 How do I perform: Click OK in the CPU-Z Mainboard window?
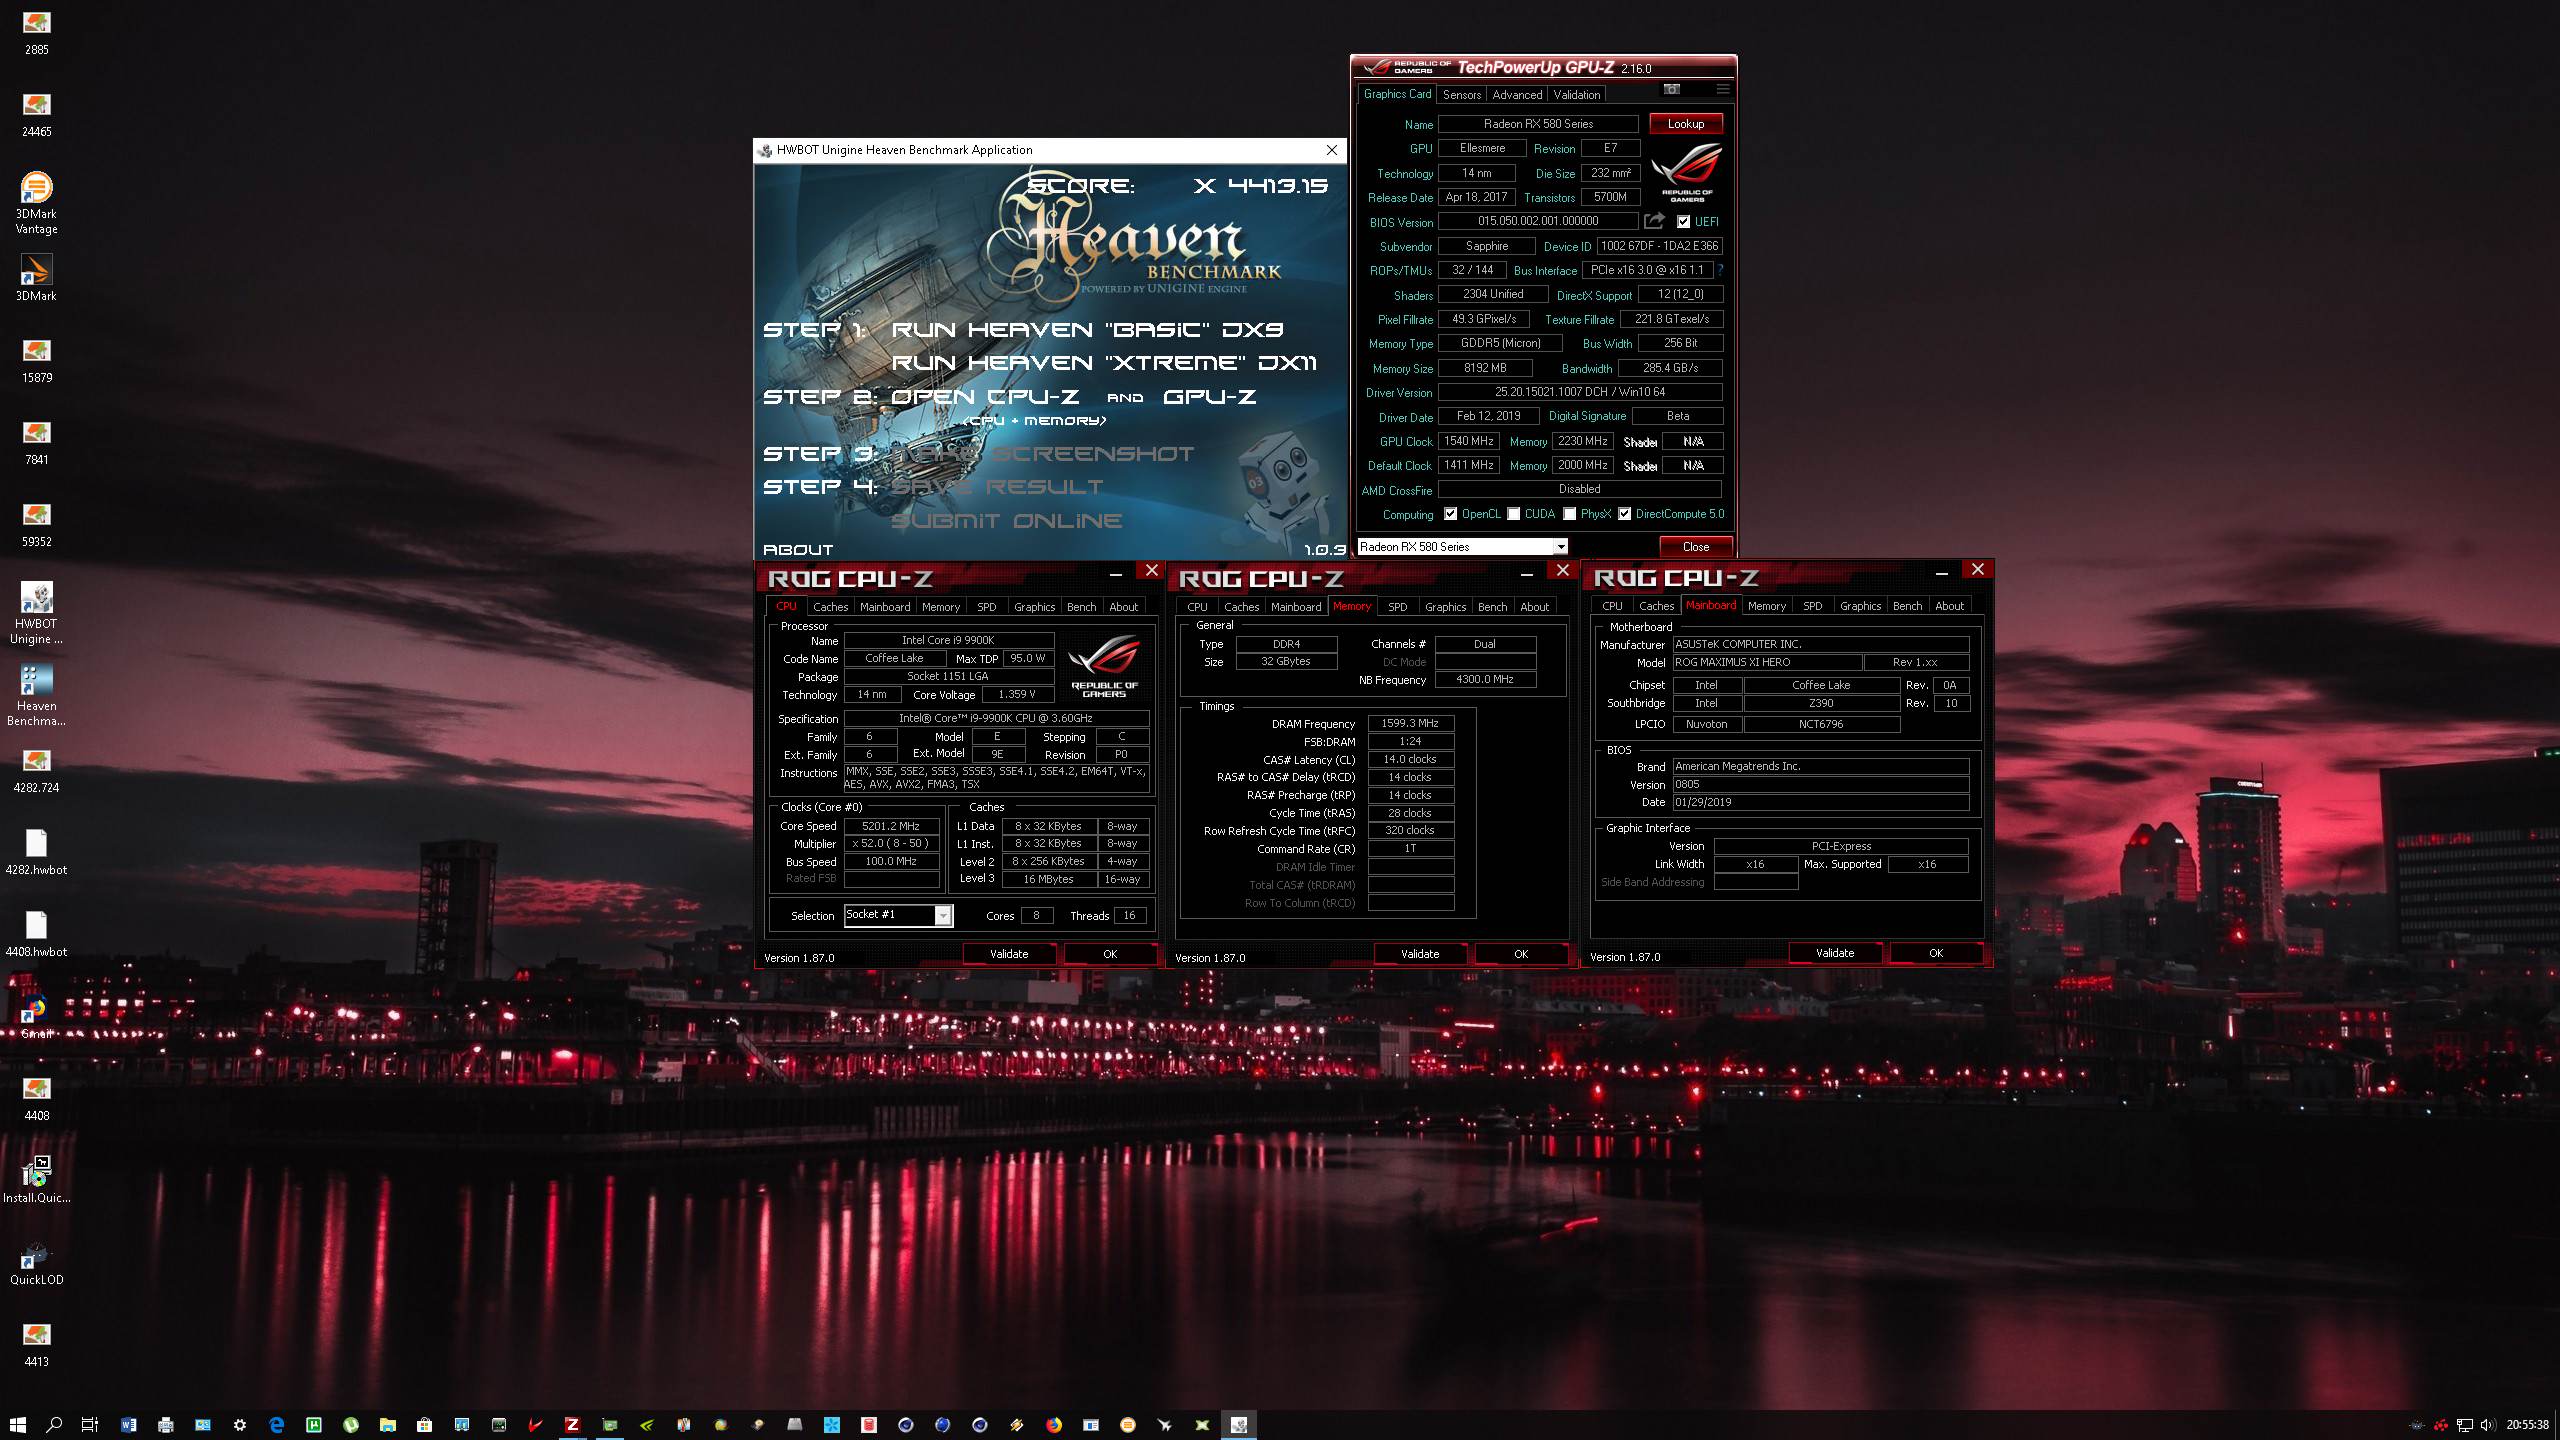(1936, 953)
